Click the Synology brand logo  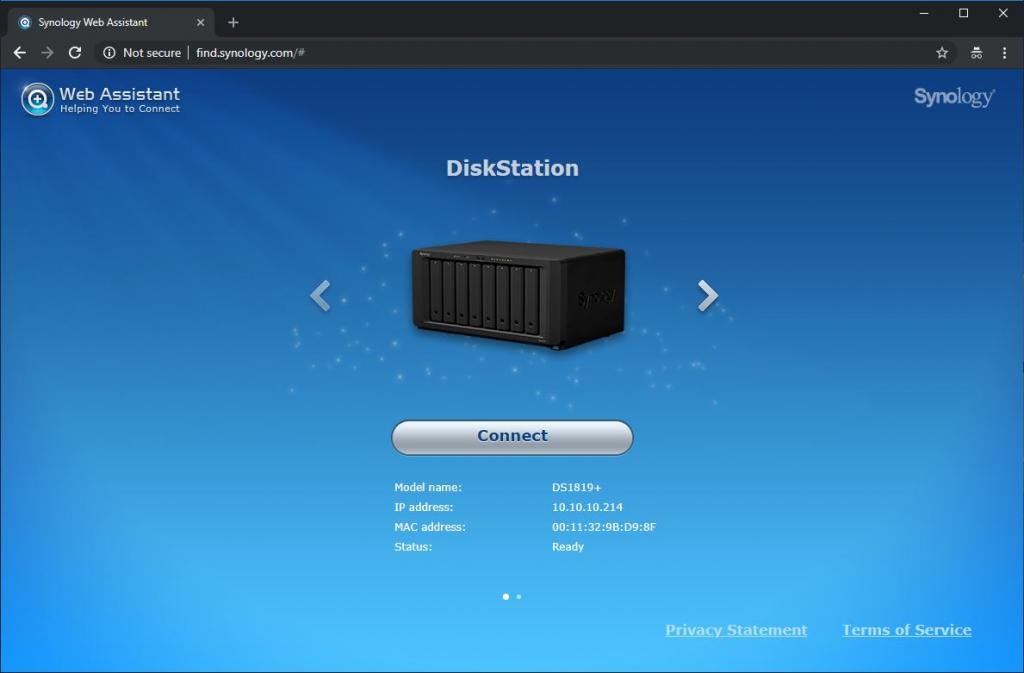[954, 97]
